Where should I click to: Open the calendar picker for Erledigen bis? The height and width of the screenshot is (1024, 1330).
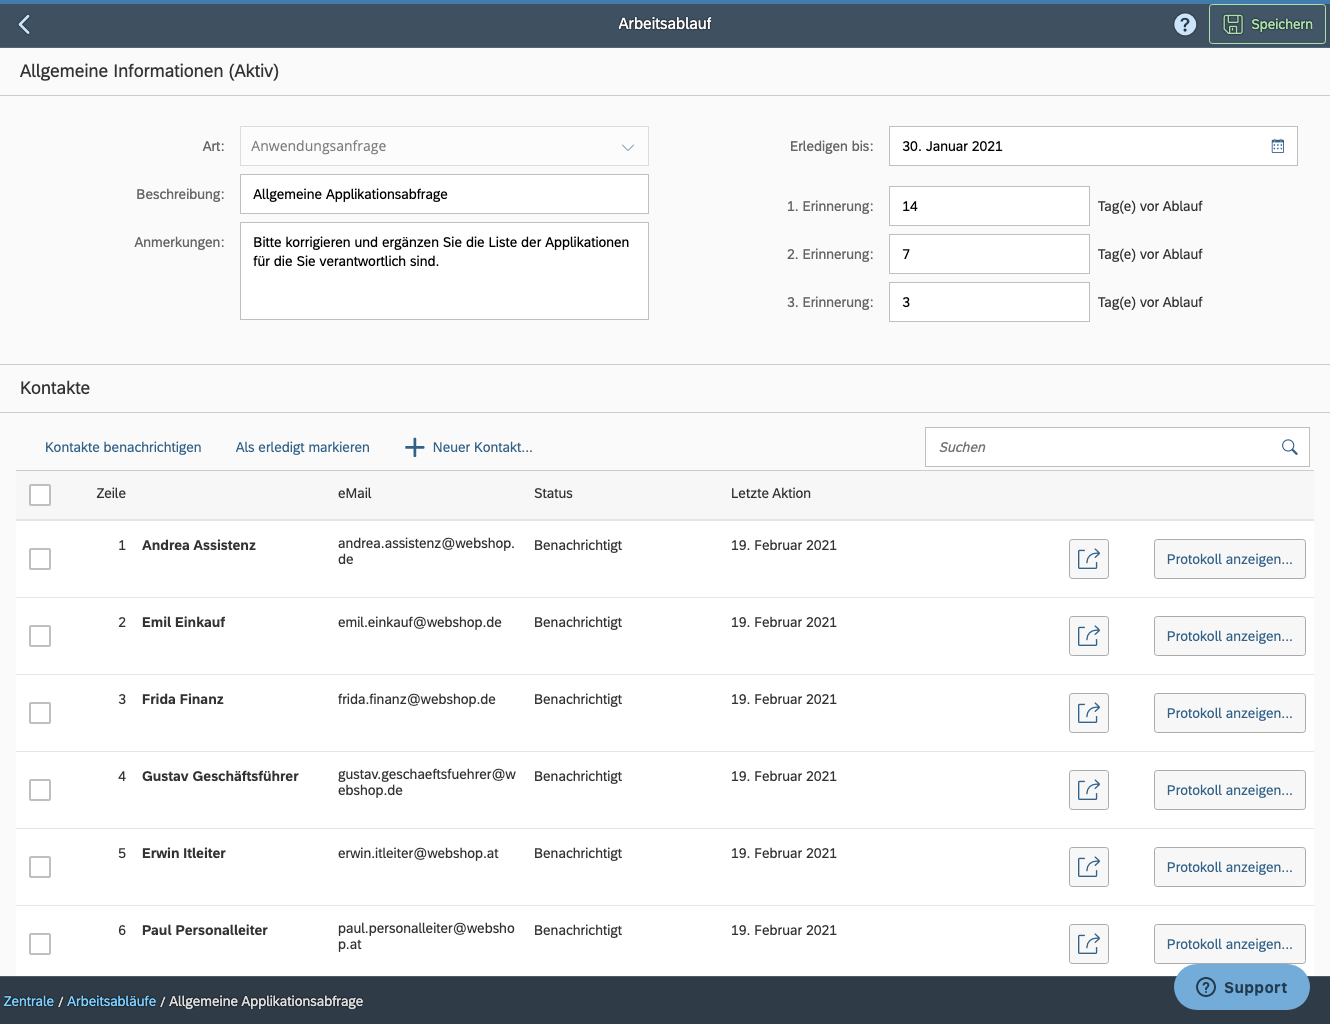pos(1277,146)
